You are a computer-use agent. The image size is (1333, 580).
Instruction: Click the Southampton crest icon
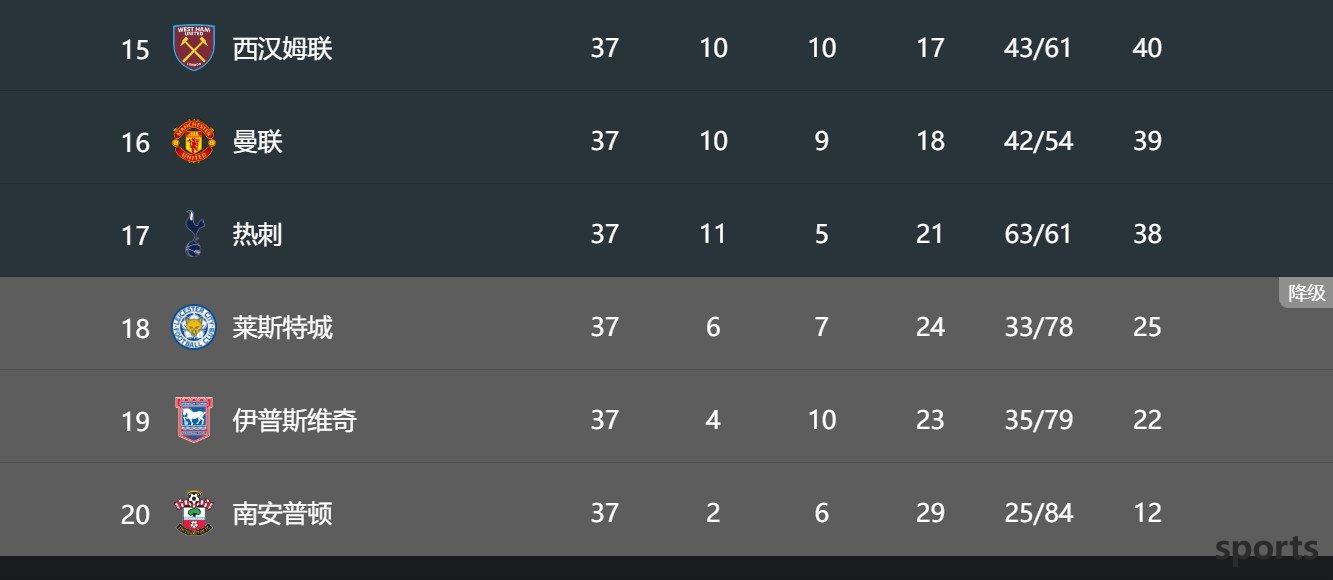coord(194,513)
